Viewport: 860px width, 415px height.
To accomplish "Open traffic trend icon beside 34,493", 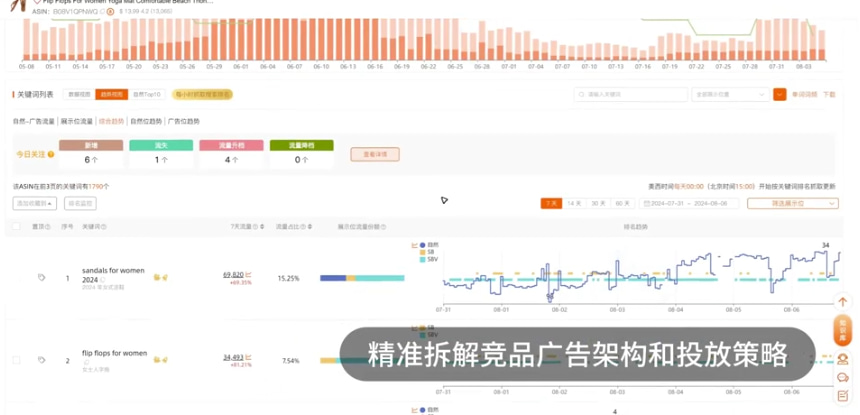I will 248,357.
